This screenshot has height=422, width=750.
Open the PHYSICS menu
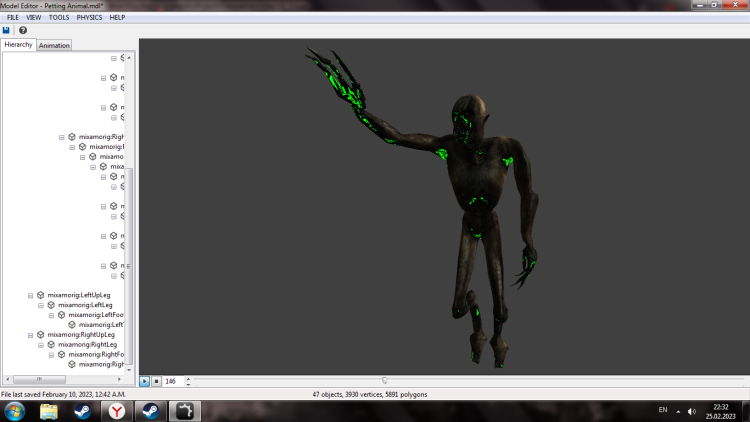coord(89,17)
